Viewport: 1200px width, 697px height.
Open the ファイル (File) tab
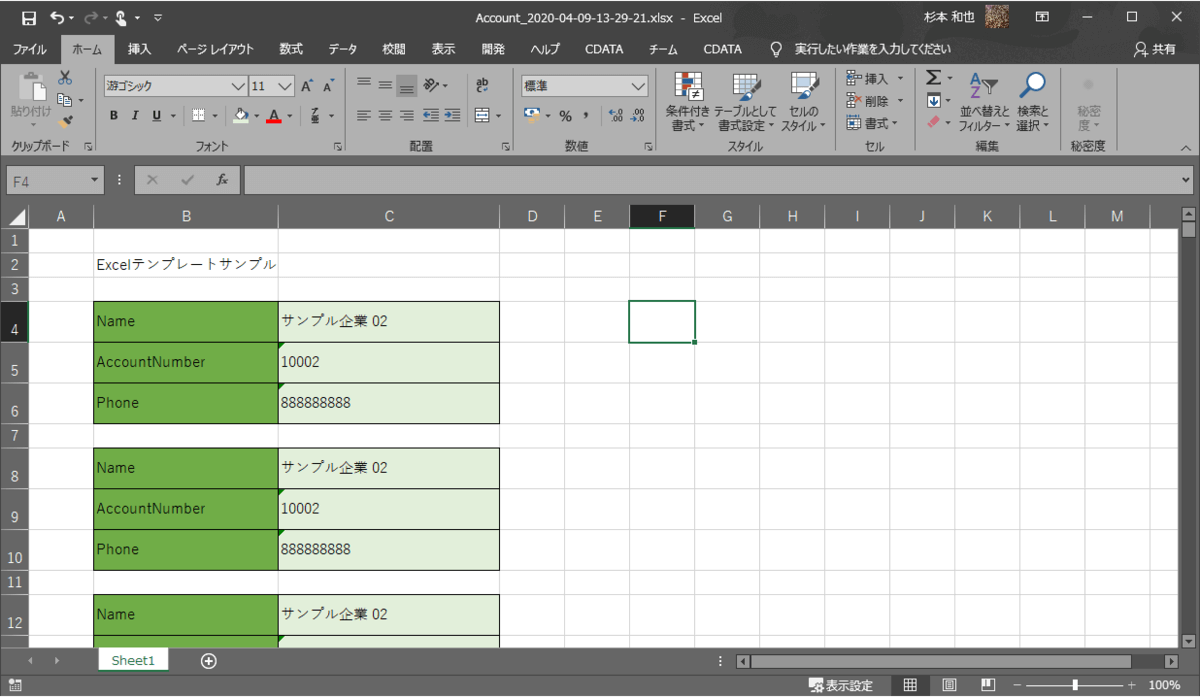pos(30,49)
